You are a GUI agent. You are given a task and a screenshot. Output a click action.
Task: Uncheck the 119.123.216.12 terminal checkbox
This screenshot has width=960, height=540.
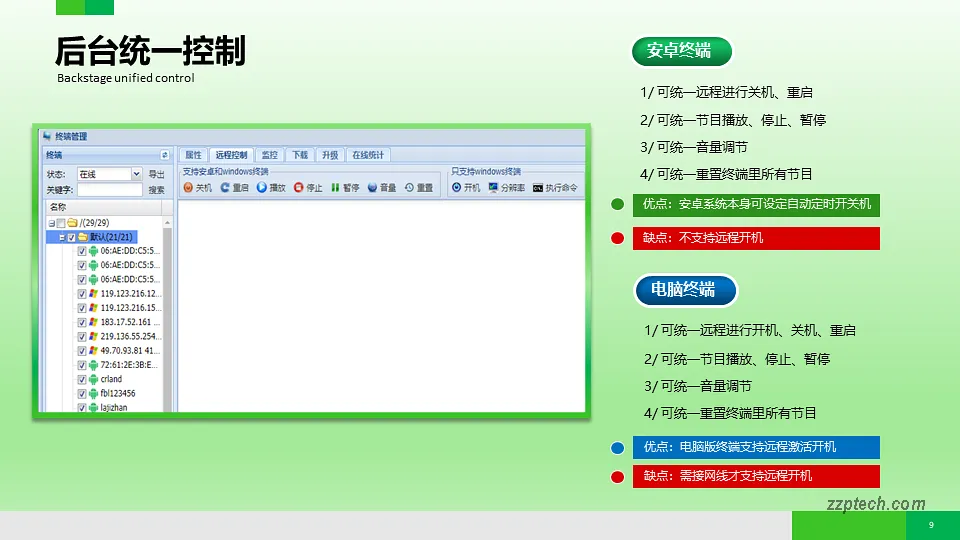(81, 294)
